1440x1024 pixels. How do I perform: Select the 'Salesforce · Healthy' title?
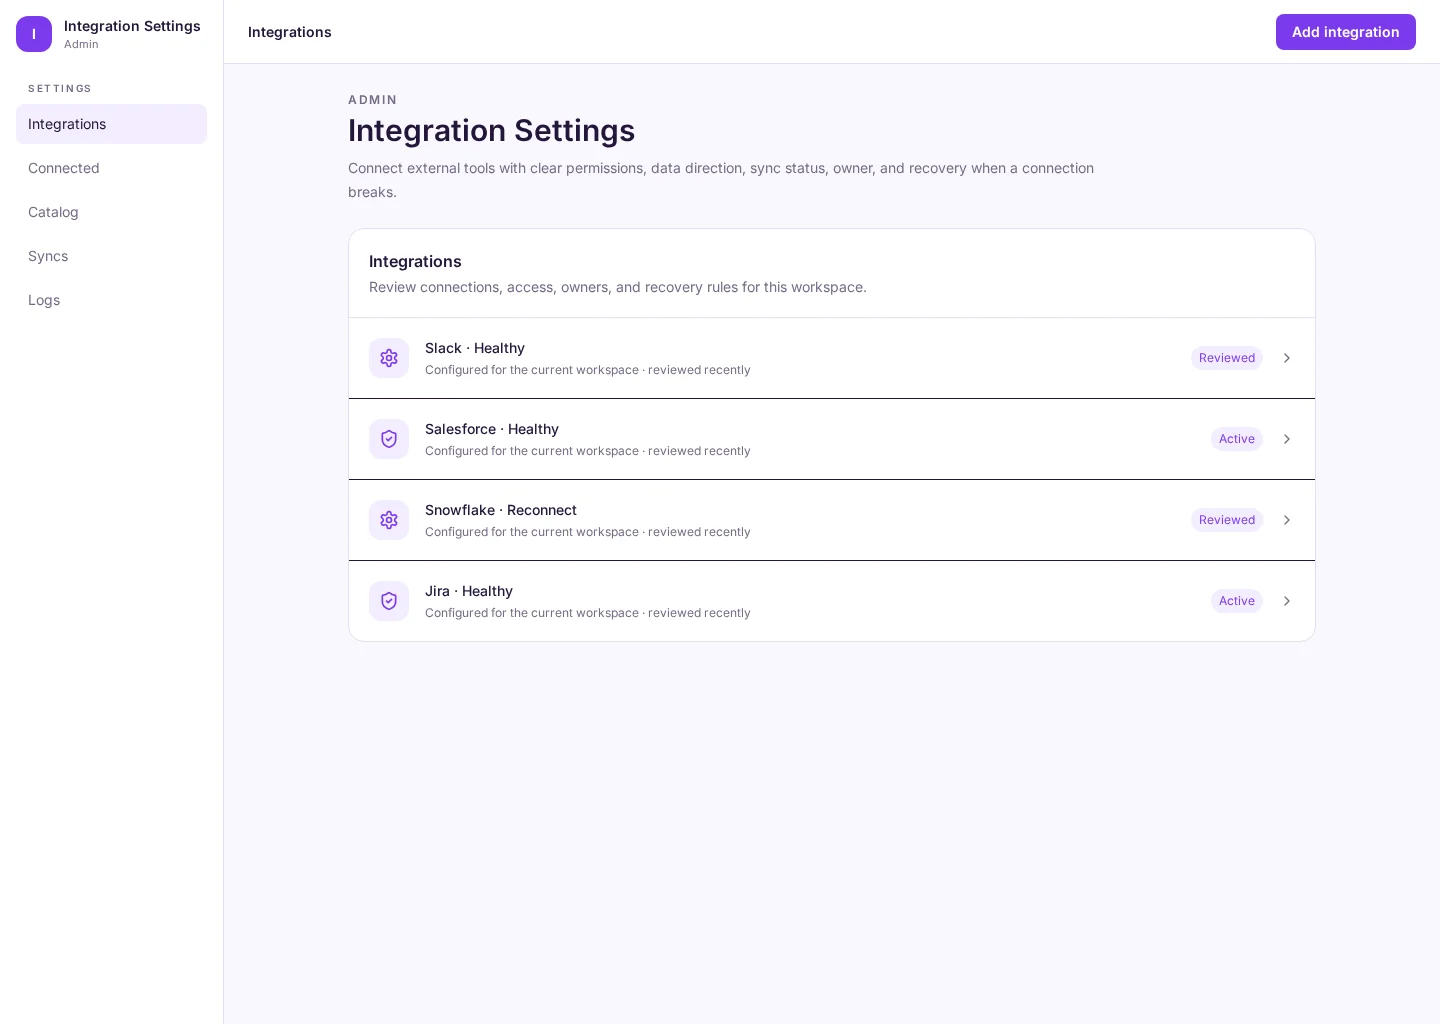click(492, 429)
